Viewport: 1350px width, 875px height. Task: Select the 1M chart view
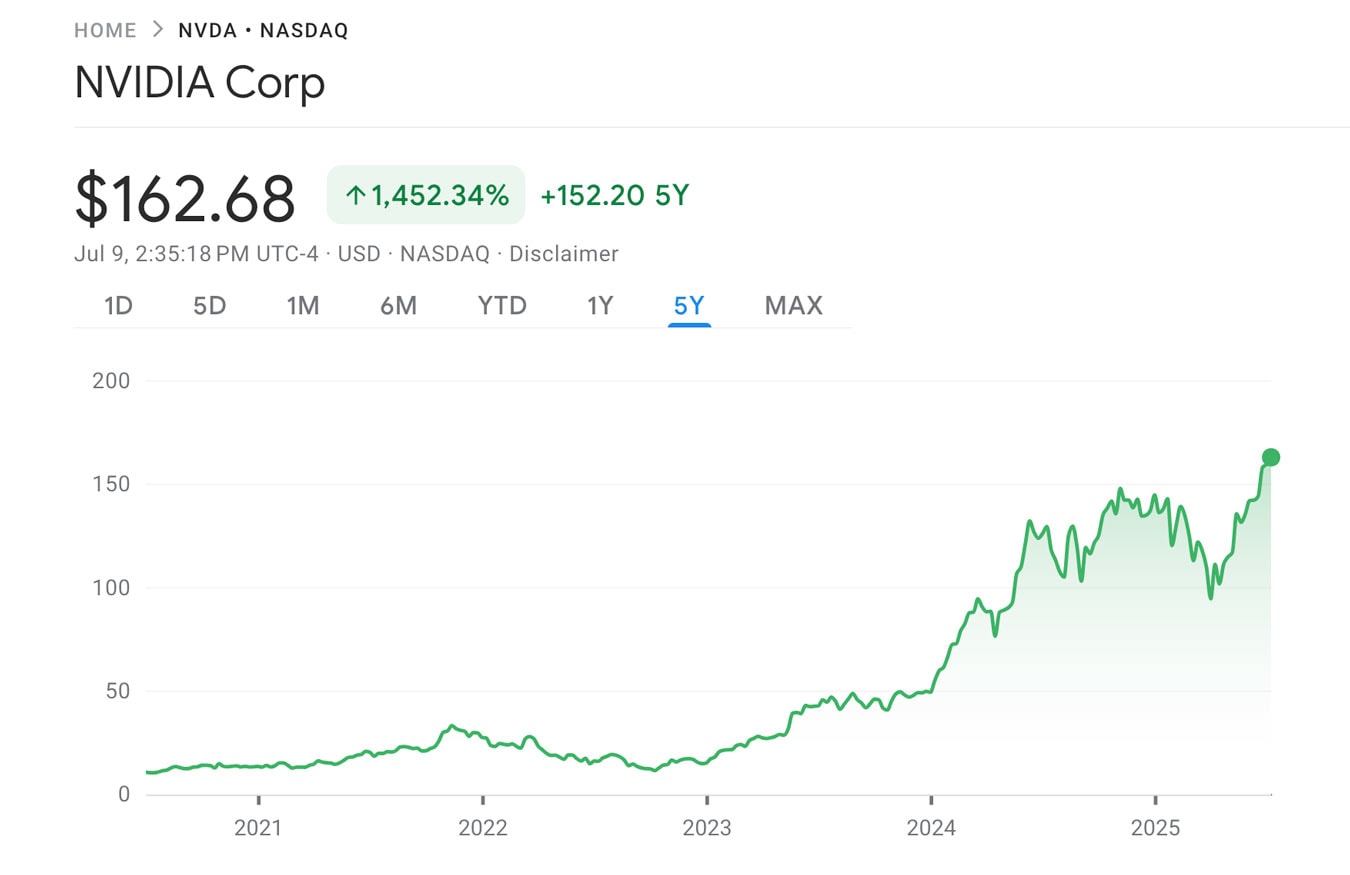click(x=302, y=306)
